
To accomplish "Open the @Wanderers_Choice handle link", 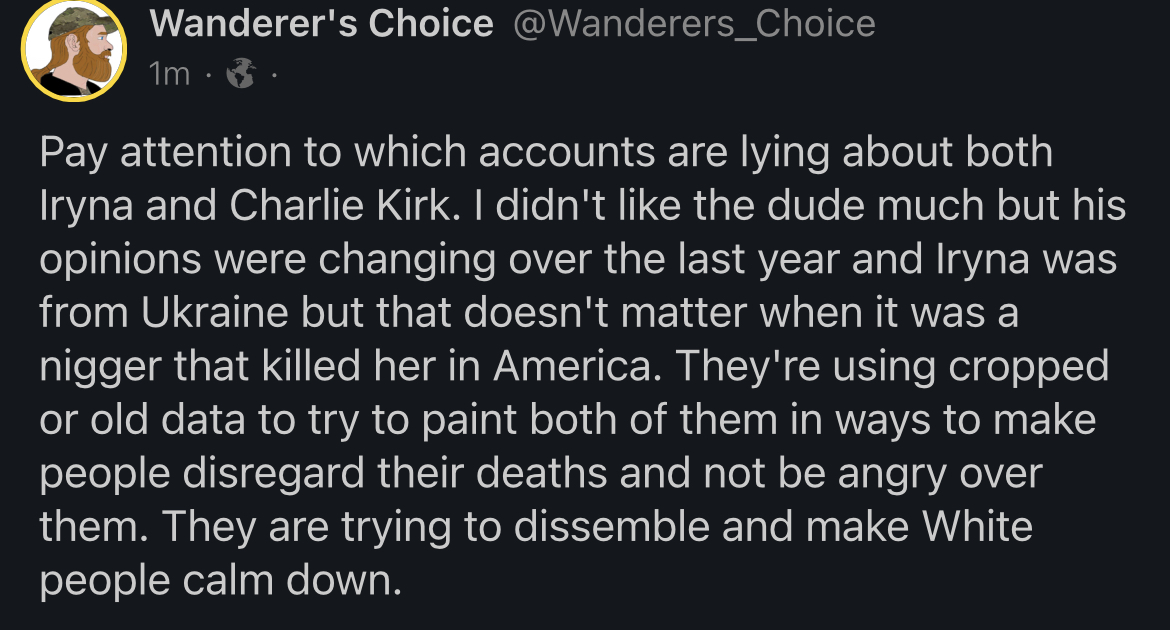I will coord(693,24).
